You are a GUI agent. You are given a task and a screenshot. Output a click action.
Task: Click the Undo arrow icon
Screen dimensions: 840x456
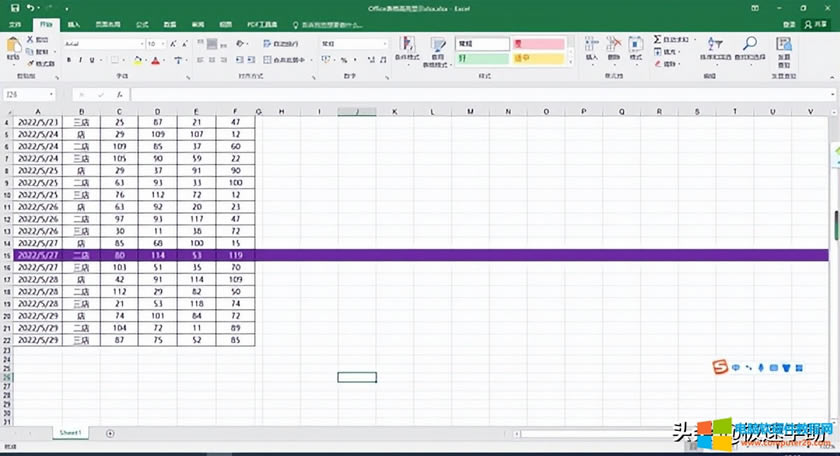[x=30, y=7]
